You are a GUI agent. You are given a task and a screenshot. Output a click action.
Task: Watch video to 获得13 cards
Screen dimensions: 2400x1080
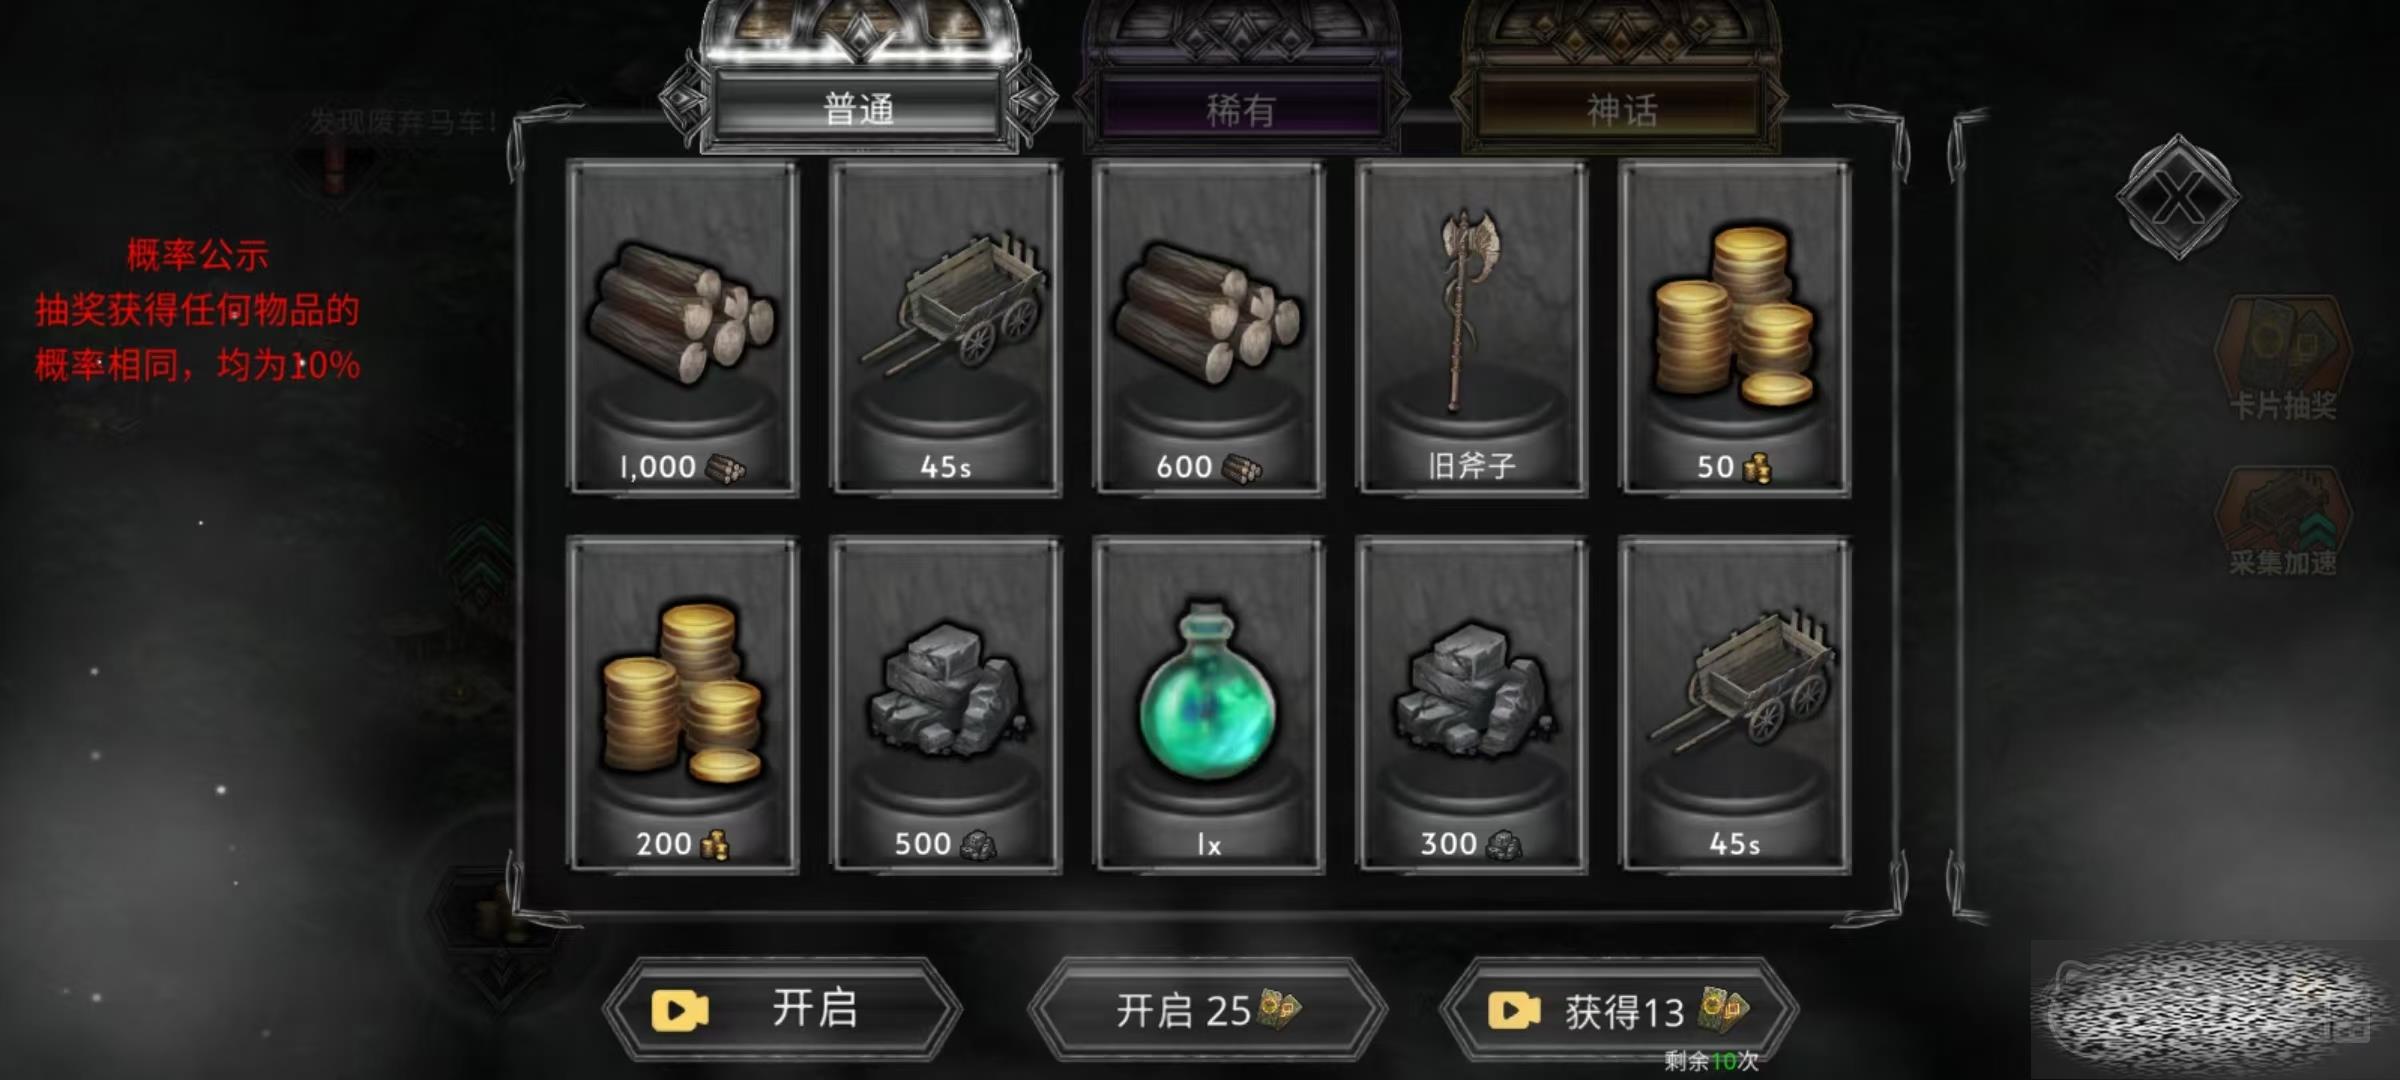(1618, 1011)
